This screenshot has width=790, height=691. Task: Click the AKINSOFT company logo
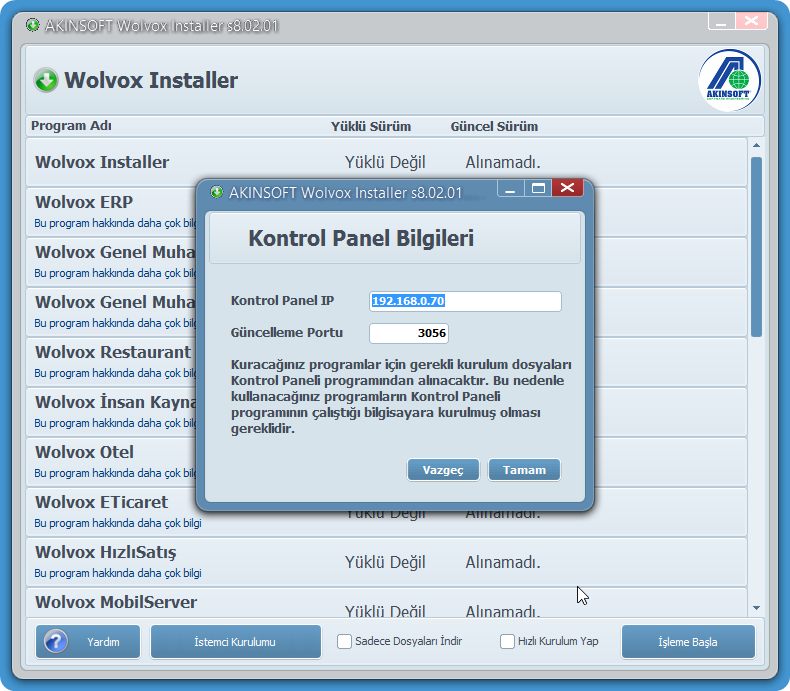[x=729, y=80]
